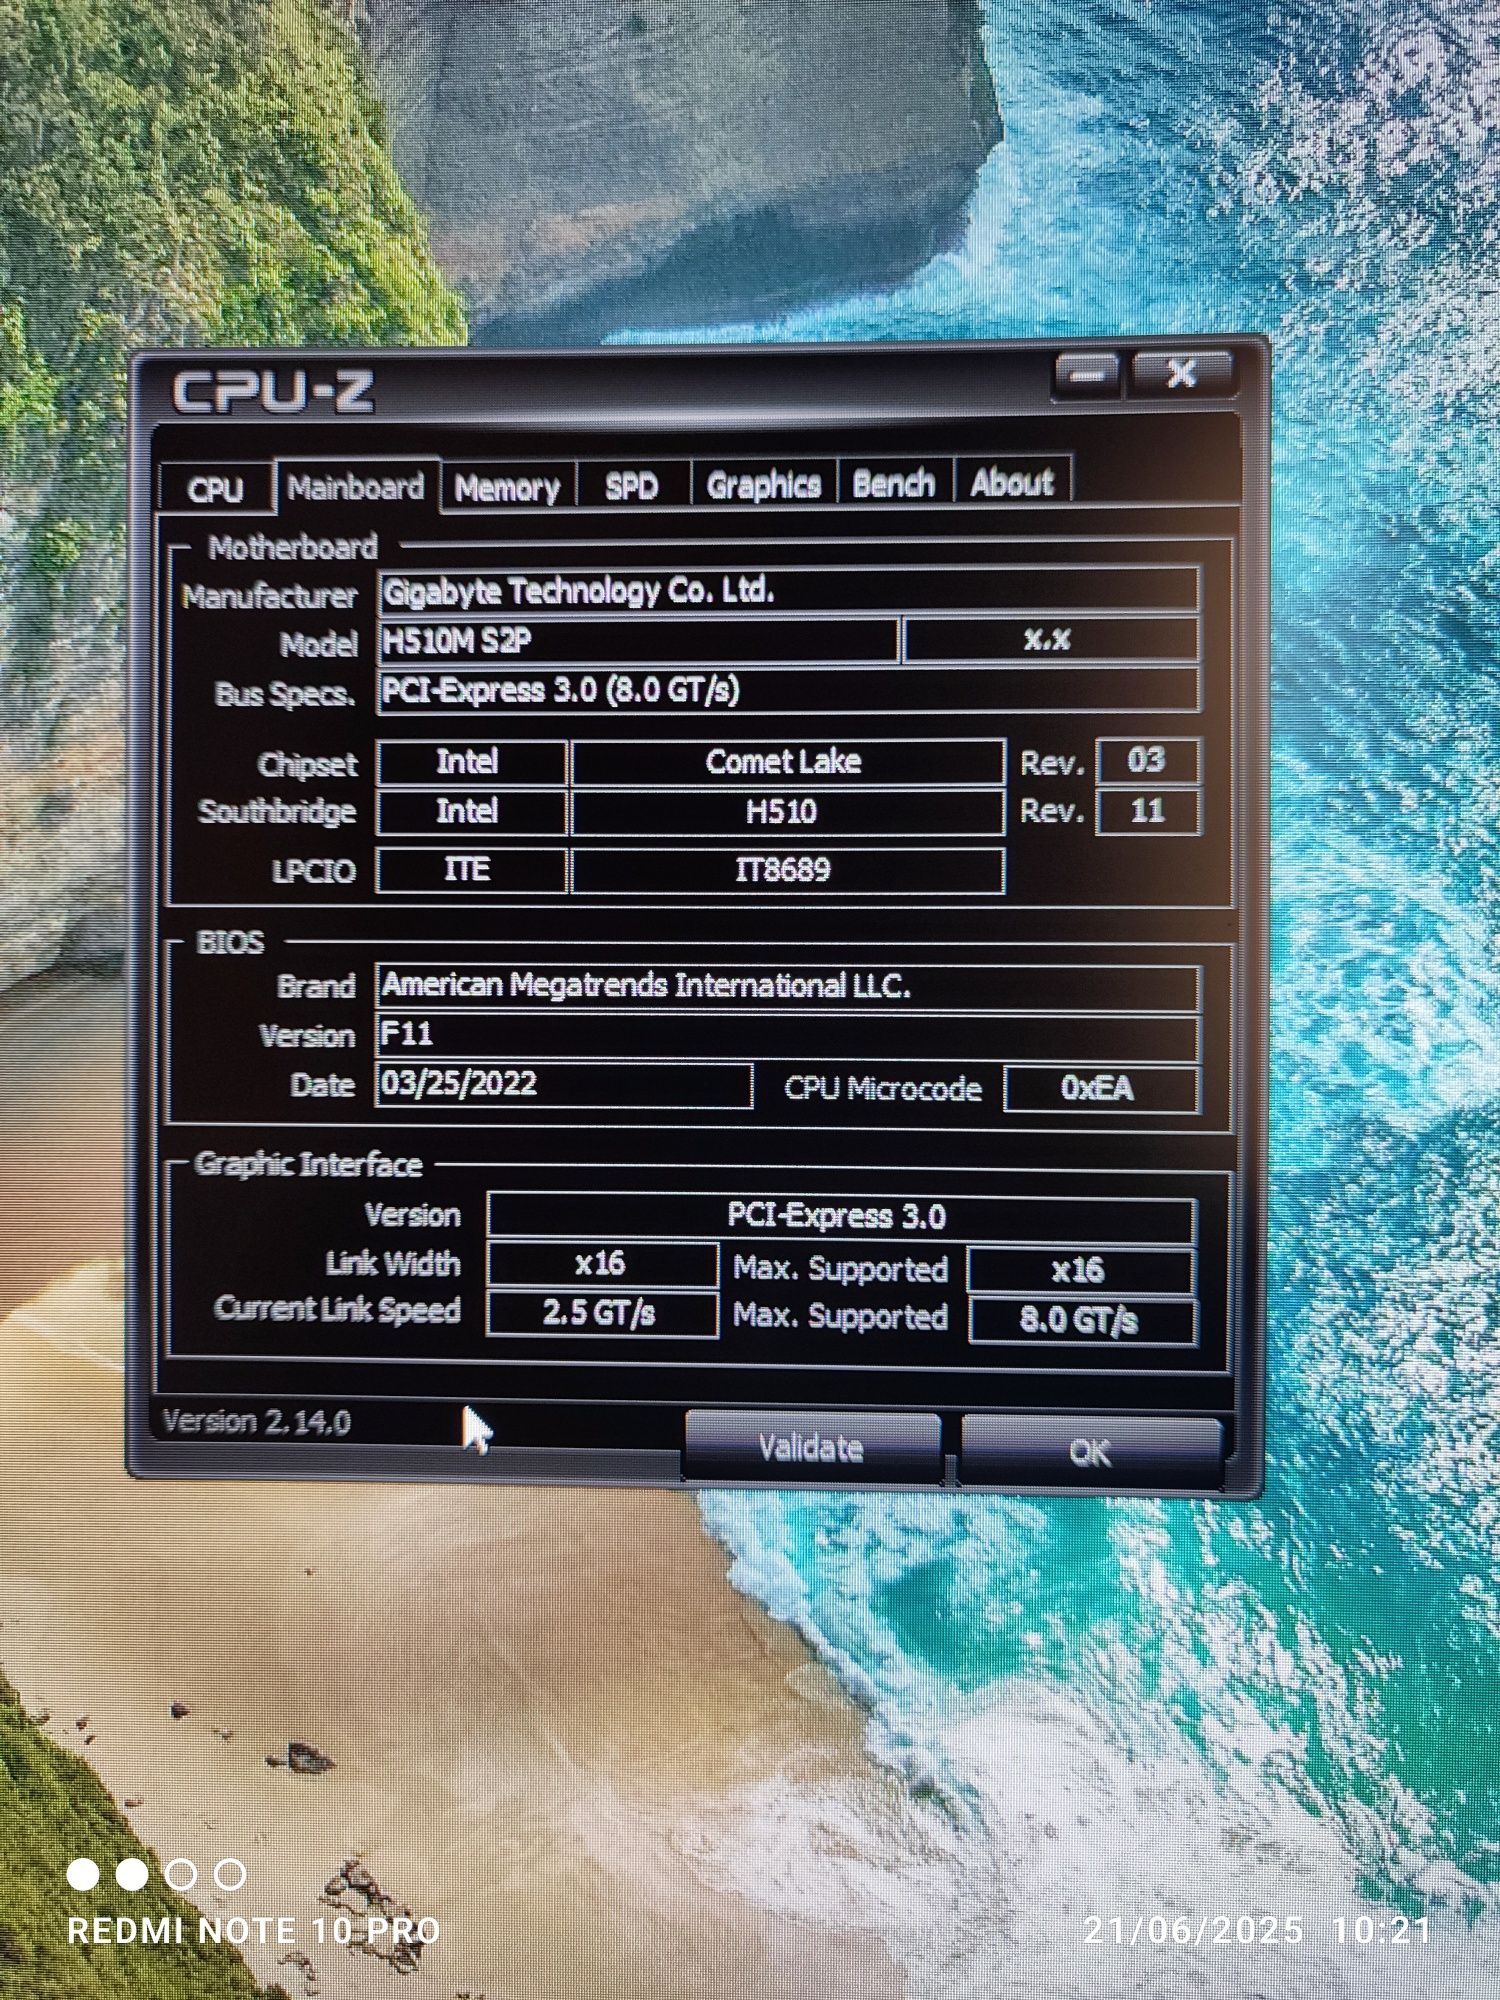Viewport: 1500px width, 2000px height.
Task: Click the 0xEA CPU Microcode value
Action: 1100,1088
